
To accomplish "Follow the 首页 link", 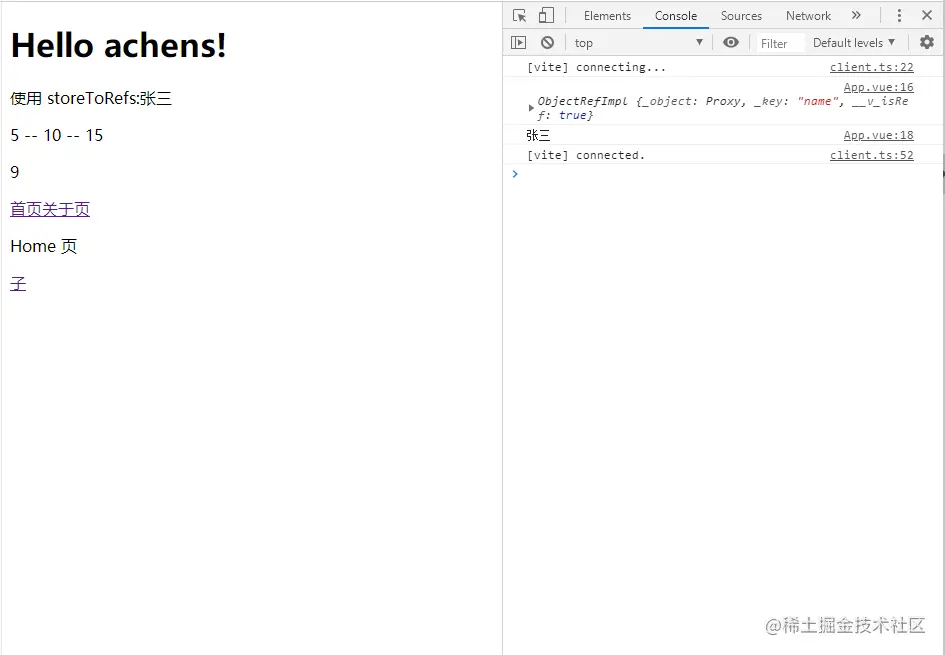I will [27, 210].
